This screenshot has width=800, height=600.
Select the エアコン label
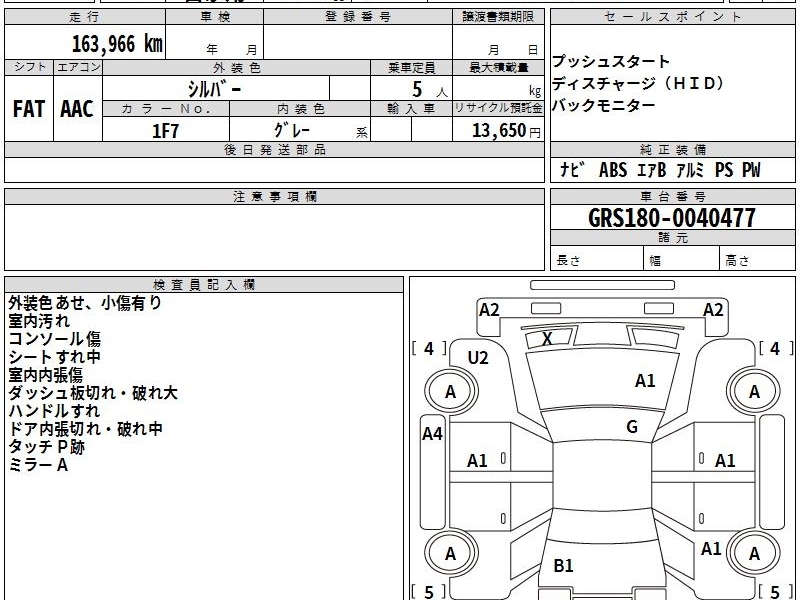(78, 67)
